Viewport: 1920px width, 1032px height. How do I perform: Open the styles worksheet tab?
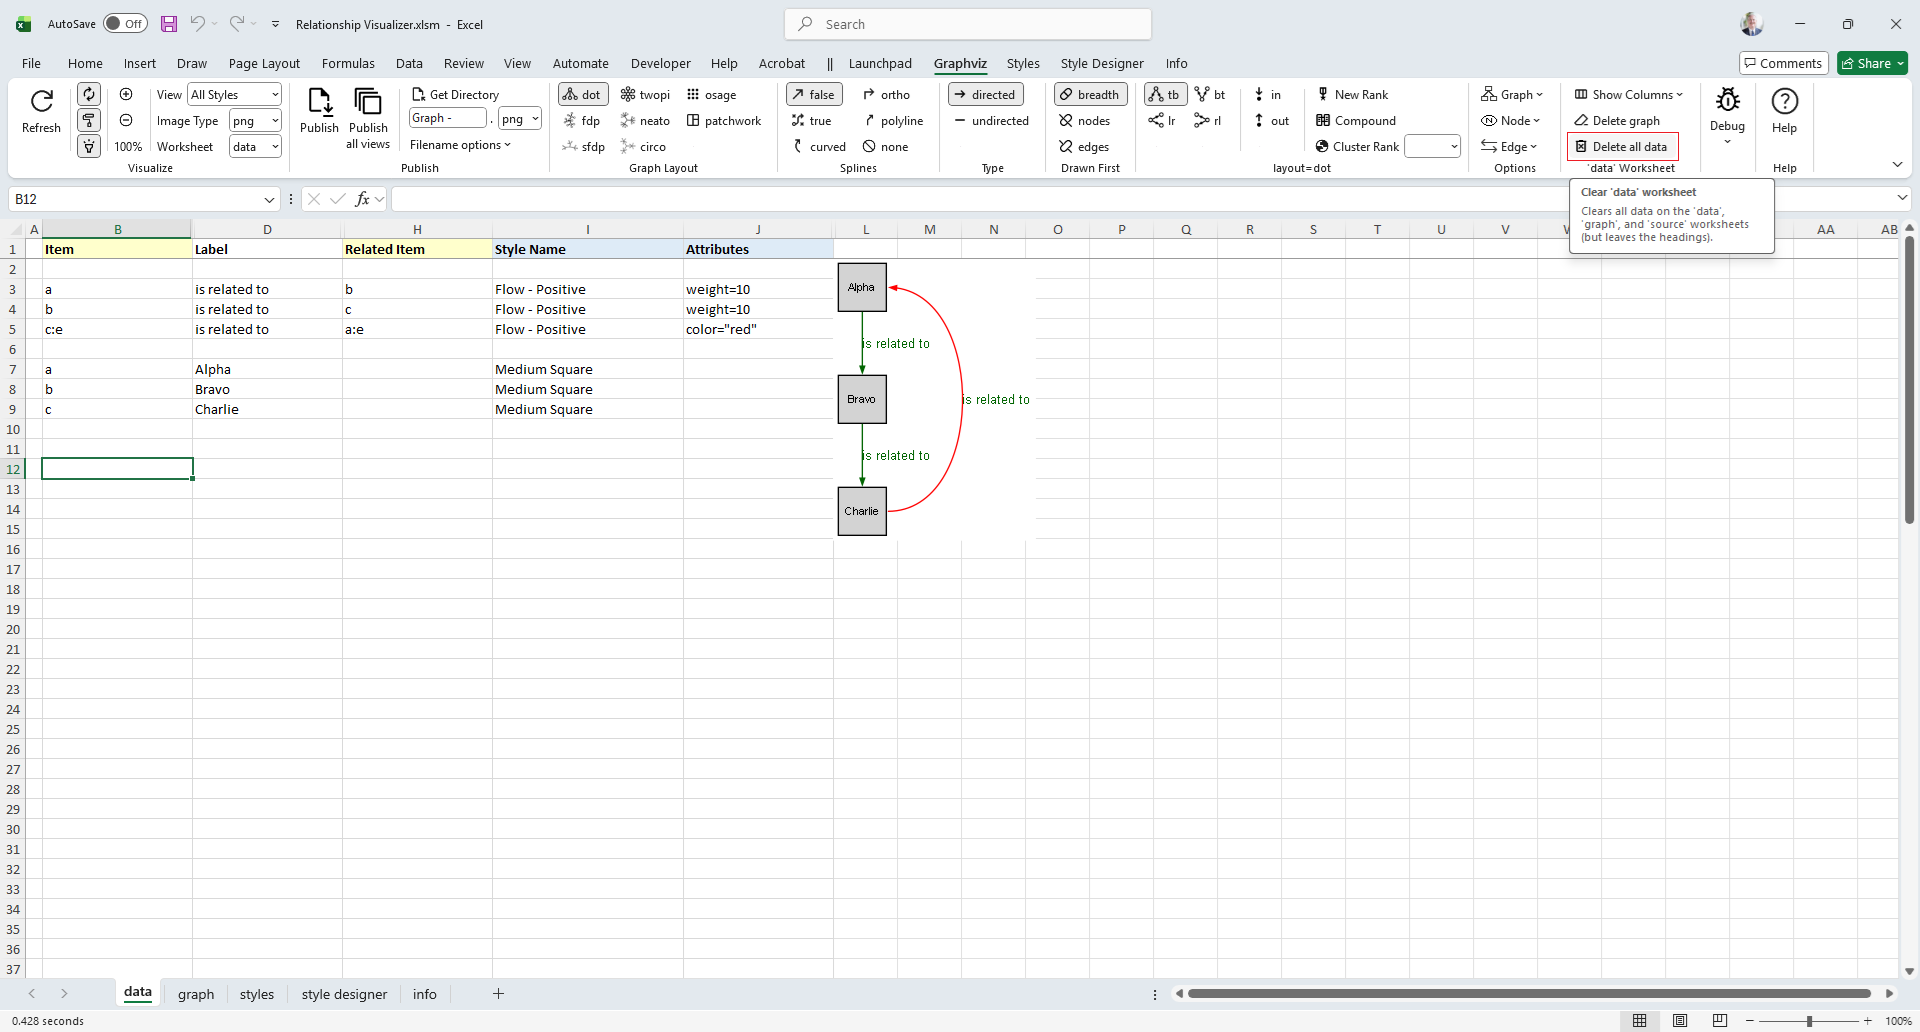pyautogui.click(x=256, y=994)
